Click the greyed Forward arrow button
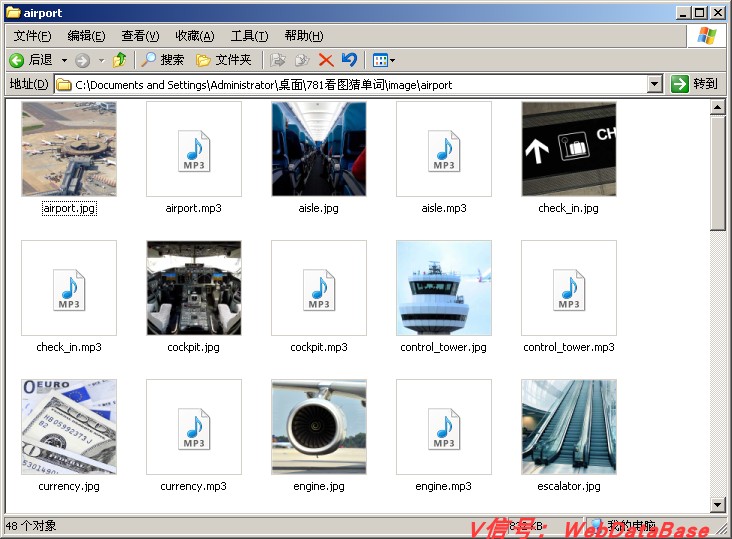Viewport: 732px width, 539px height. point(83,60)
